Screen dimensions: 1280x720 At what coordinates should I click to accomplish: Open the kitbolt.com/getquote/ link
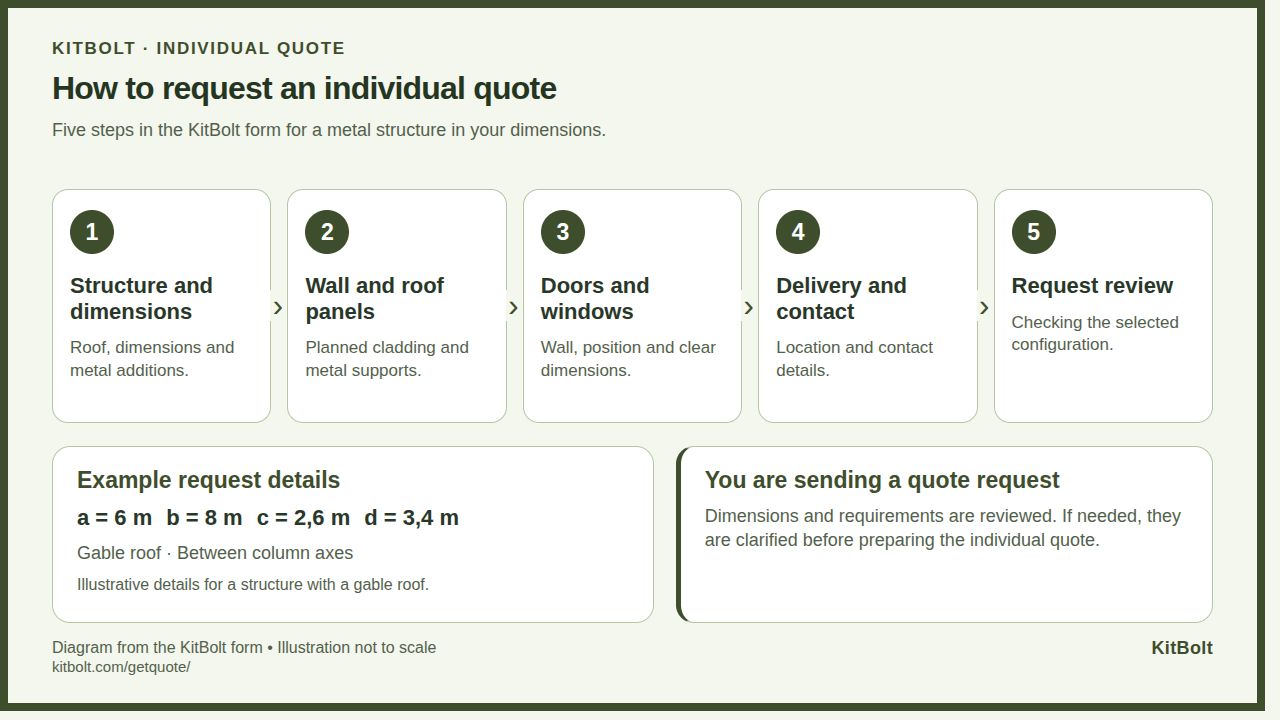(121, 667)
